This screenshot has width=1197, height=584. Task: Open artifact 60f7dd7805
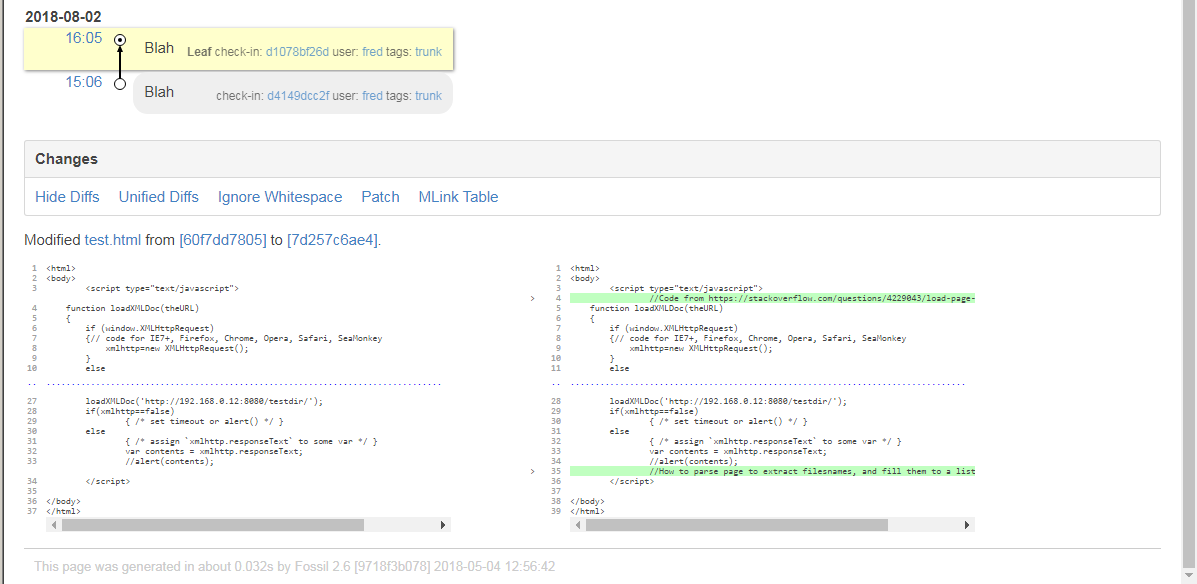coord(223,240)
